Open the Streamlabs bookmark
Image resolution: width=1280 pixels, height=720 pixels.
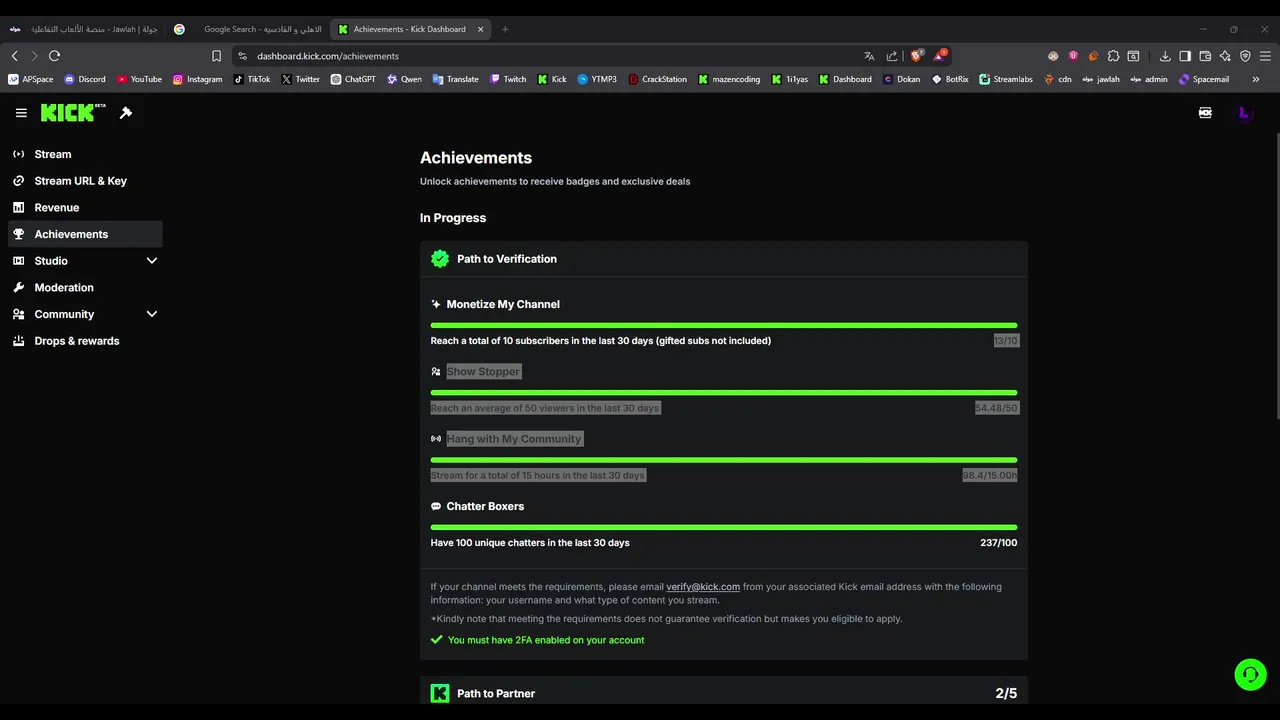pos(1006,79)
